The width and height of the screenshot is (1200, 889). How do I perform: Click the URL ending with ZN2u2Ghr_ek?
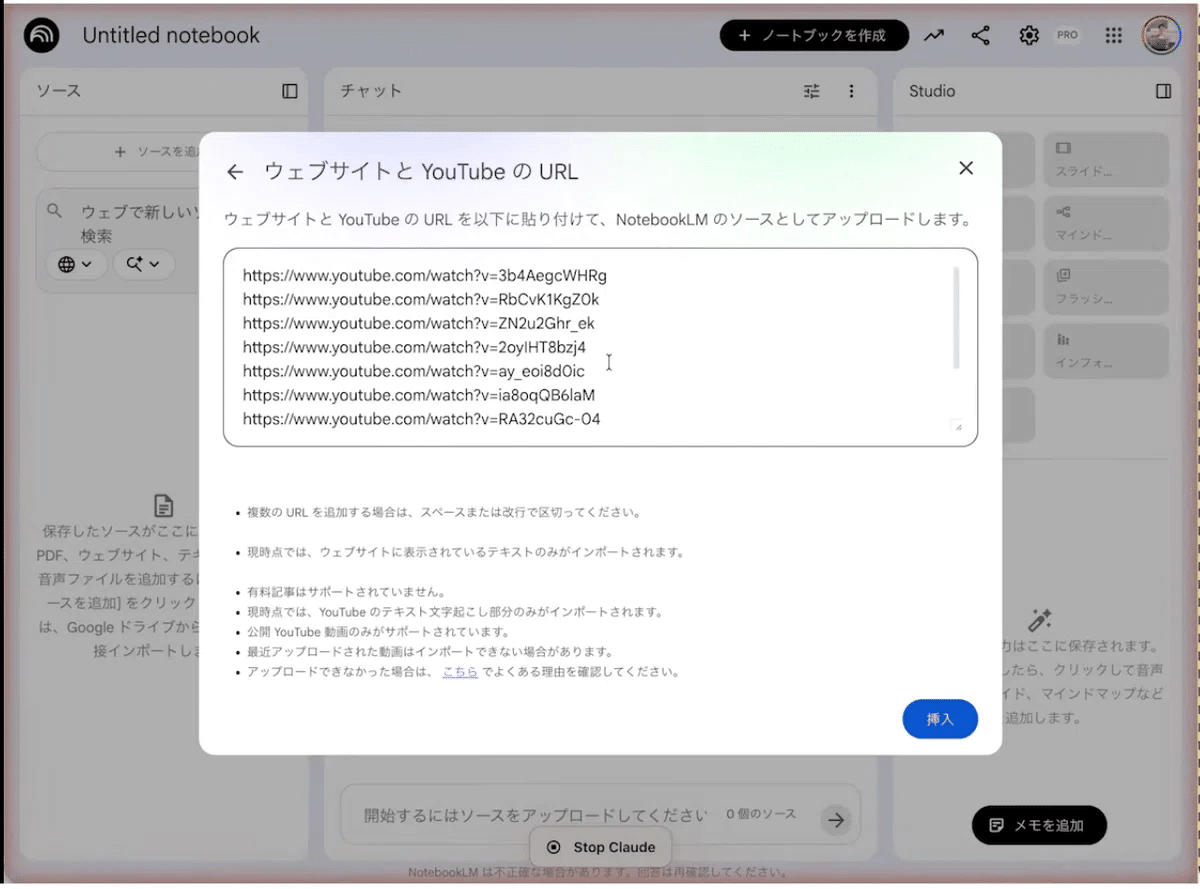[419, 323]
